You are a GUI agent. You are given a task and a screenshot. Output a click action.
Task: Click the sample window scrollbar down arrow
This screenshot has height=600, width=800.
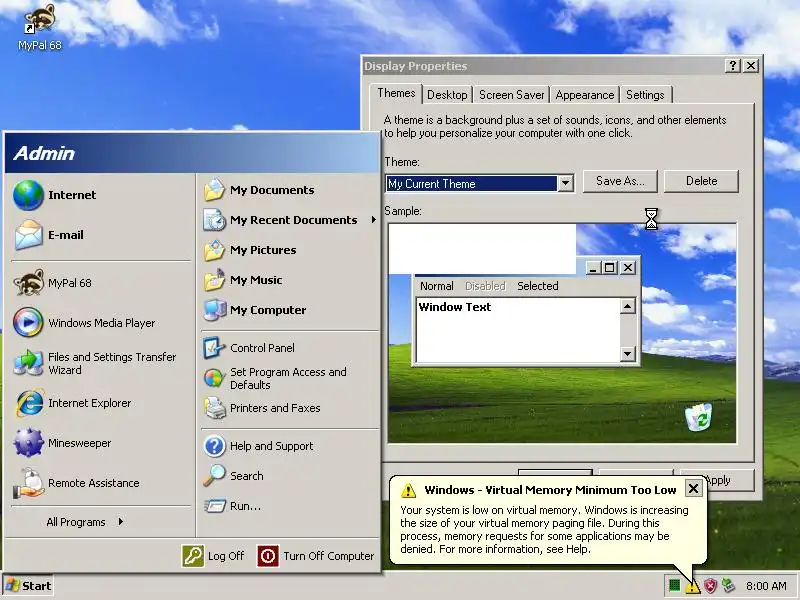pyautogui.click(x=628, y=354)
